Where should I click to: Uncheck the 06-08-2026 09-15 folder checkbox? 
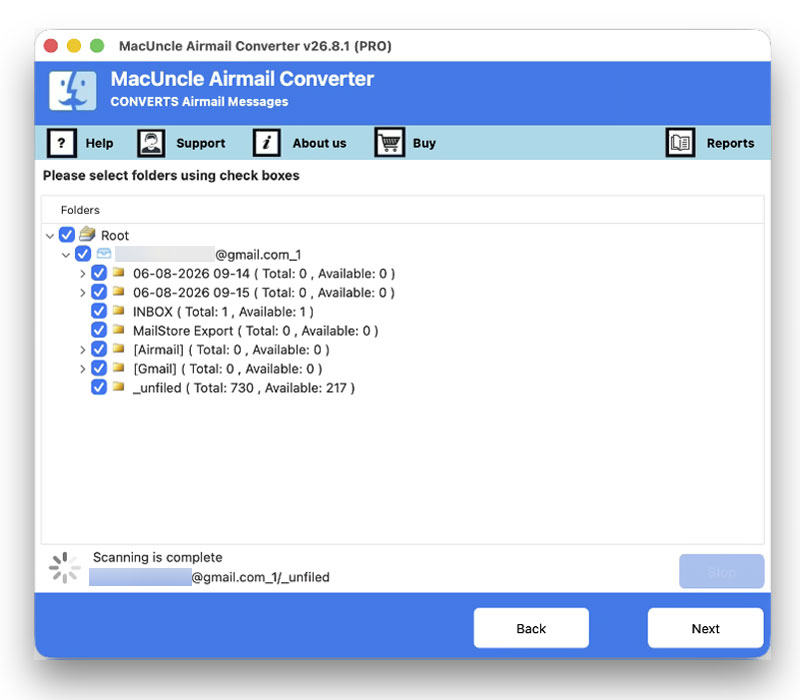[x=99, y=292]
